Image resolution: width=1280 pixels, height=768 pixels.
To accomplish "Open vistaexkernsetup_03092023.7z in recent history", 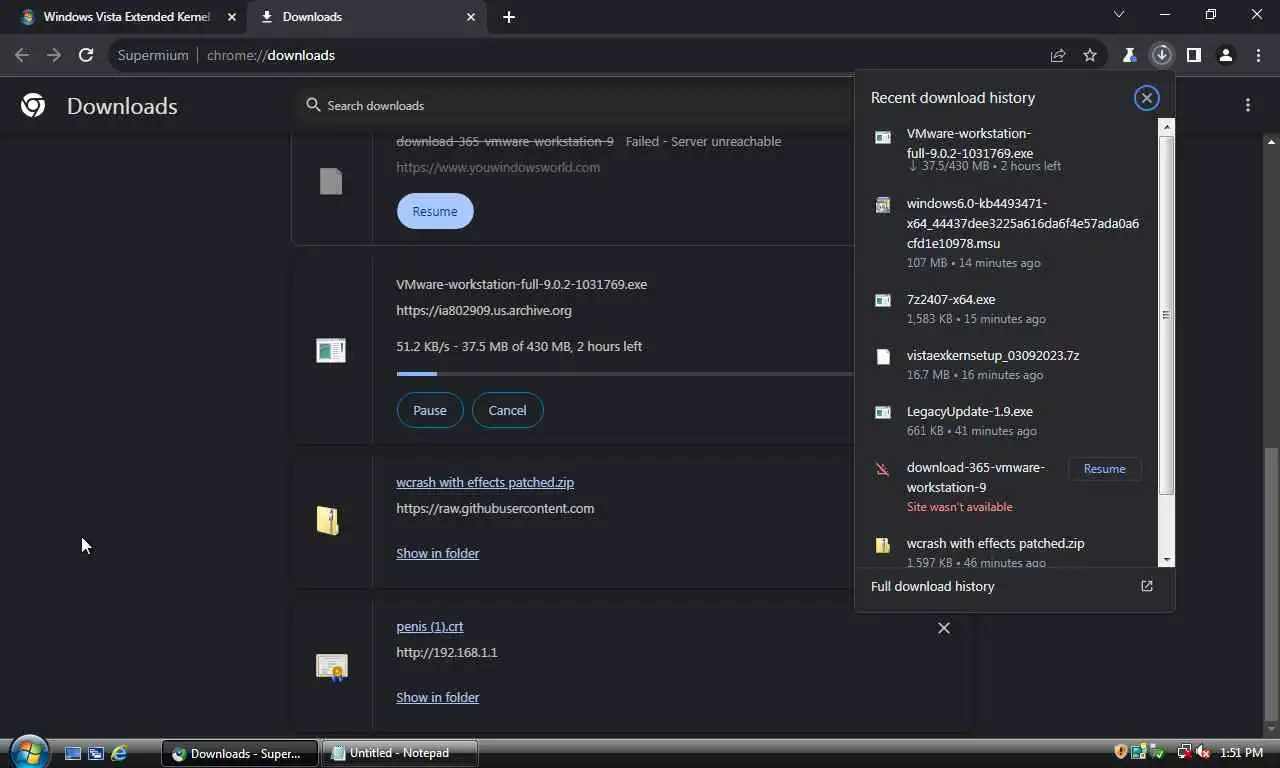I will coord(1008,364).
